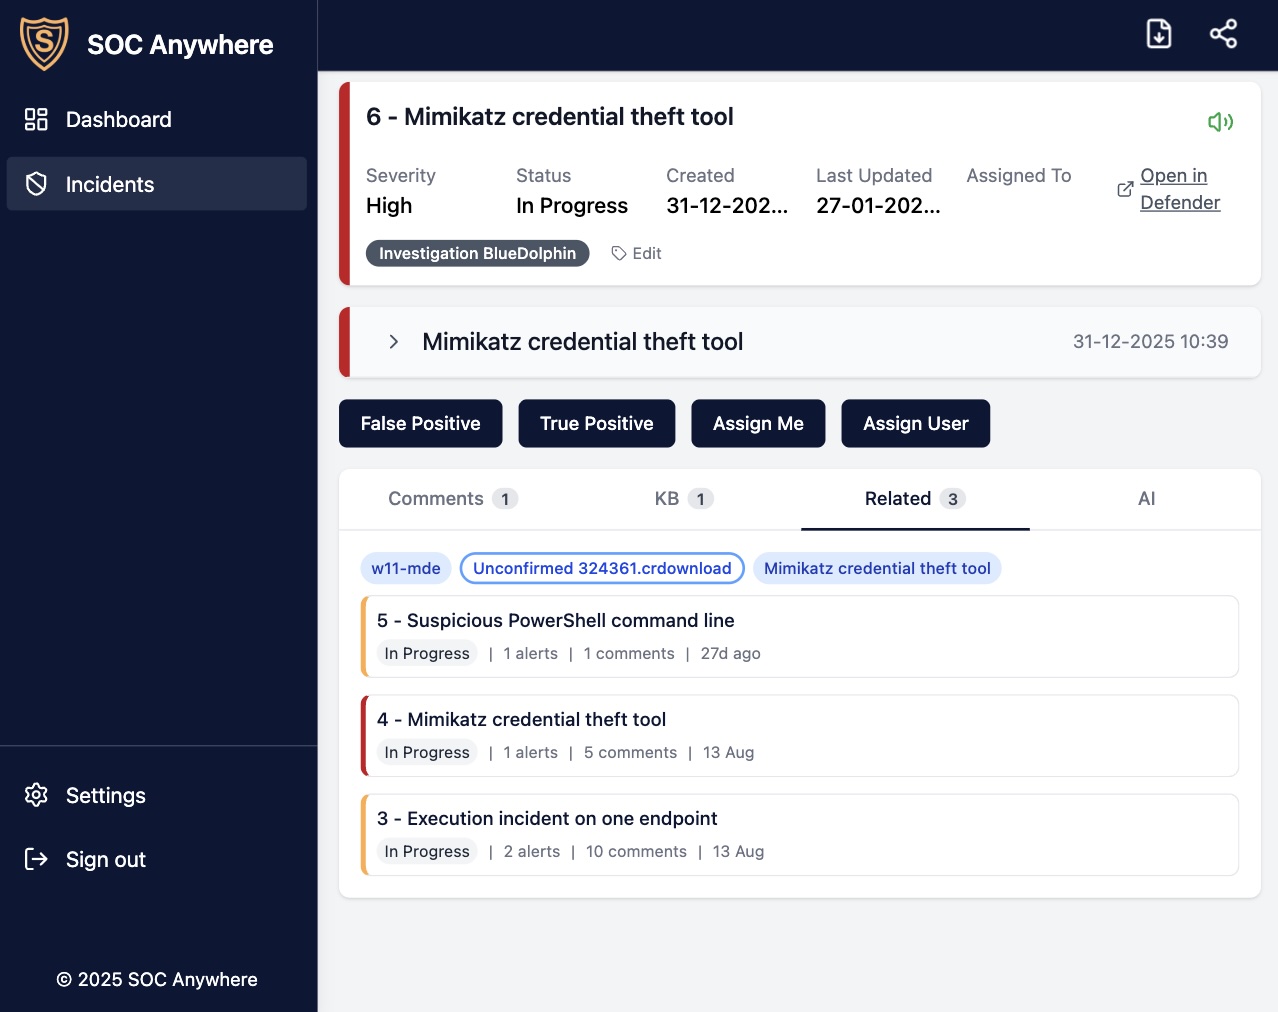
Task: Select the Dashboard grid icon in sidebar
Action: 36,119
